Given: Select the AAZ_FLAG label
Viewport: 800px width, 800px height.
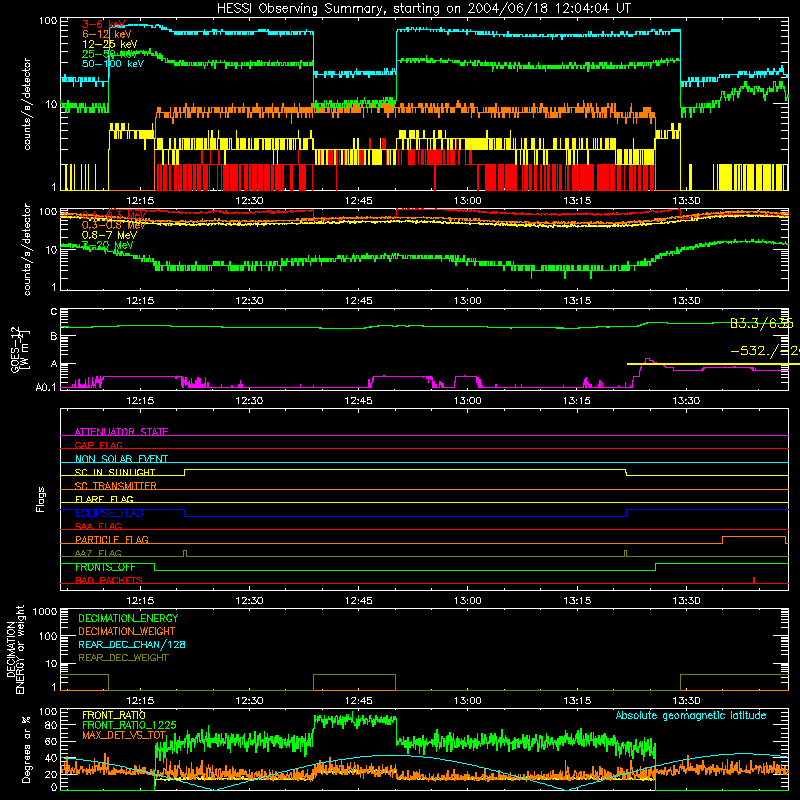Looking at the screenshot, I should point(98,553).
